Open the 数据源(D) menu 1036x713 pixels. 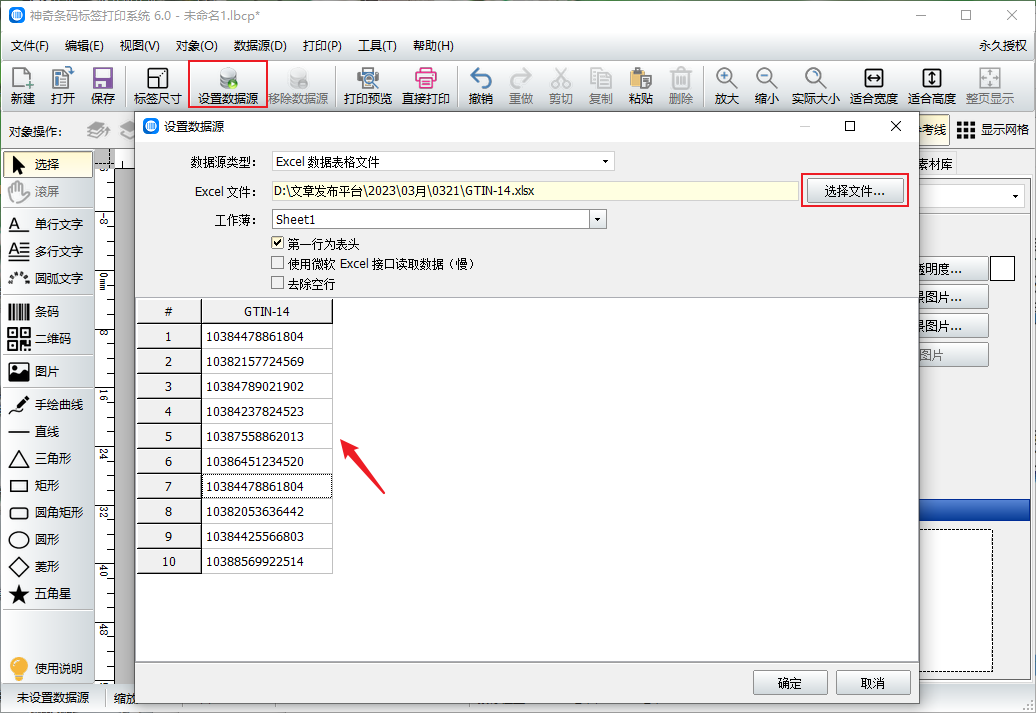point(260,46)
